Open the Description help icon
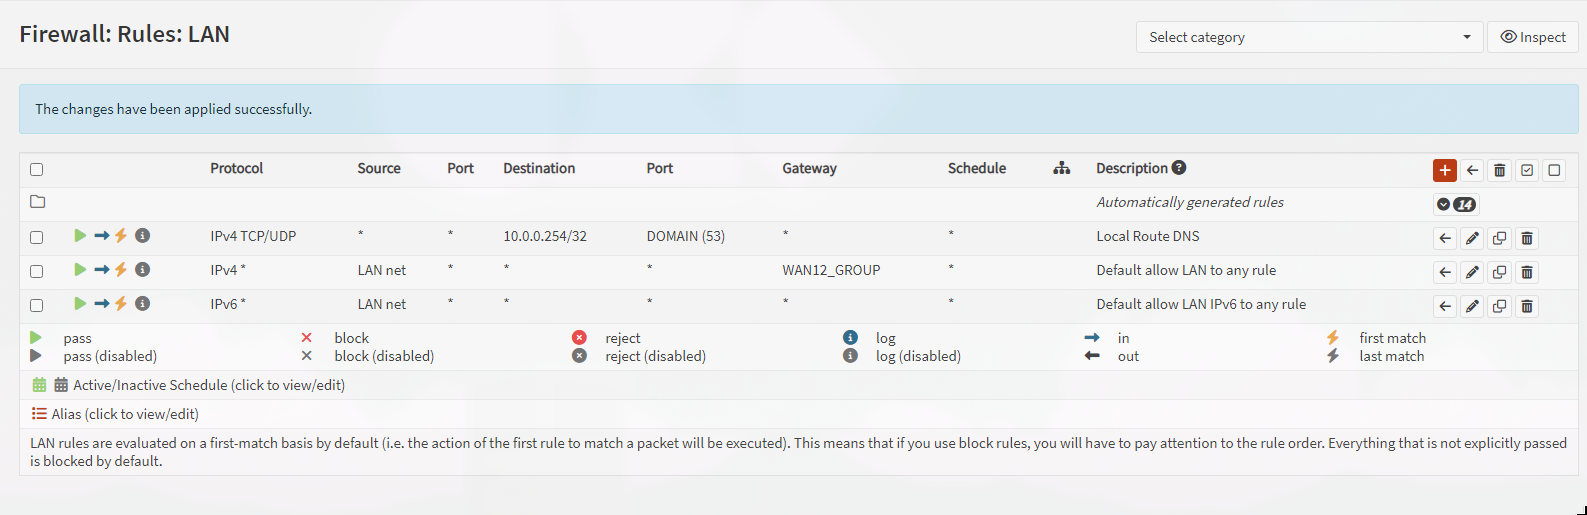Screen dimensions: 1587x515 point(1179,168)
